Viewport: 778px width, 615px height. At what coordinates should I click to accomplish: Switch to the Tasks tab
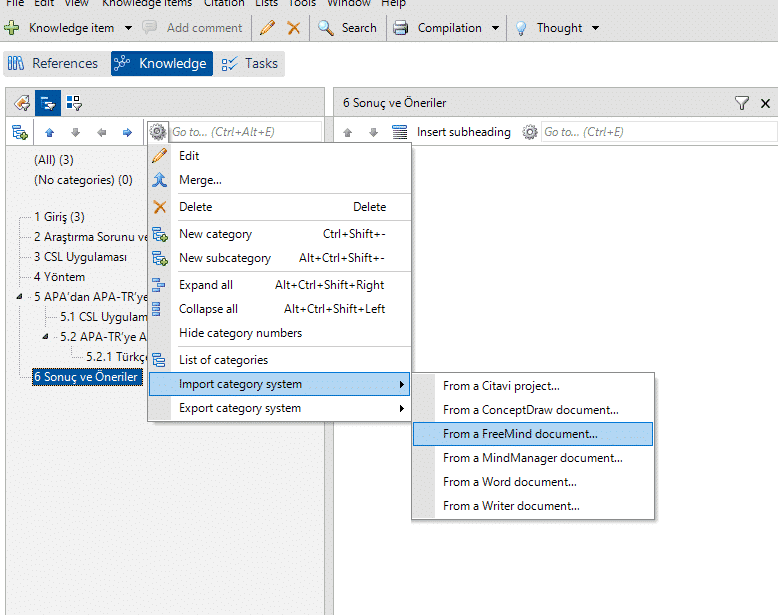(x=250, y=64)
